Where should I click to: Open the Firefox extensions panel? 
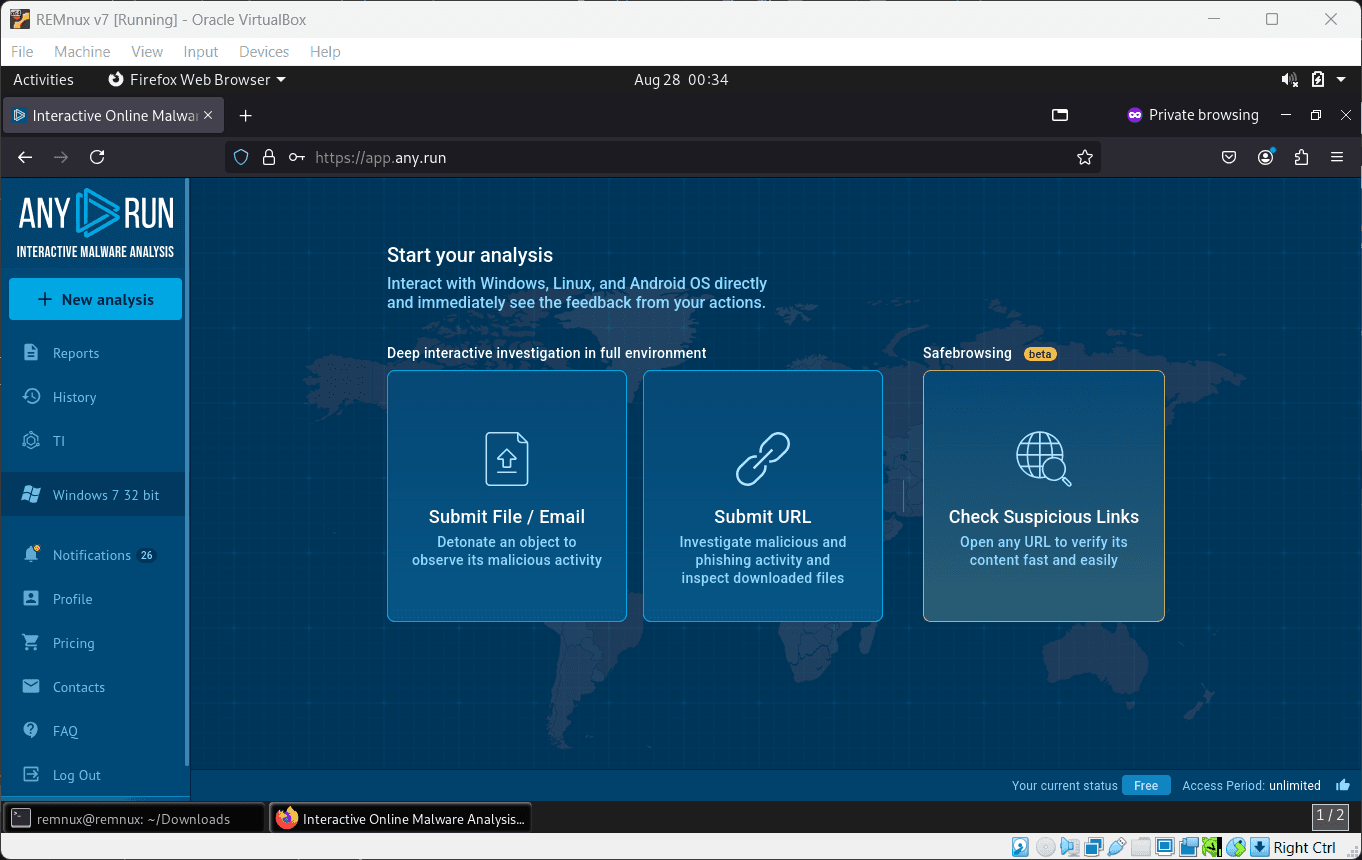[1301, 157]
